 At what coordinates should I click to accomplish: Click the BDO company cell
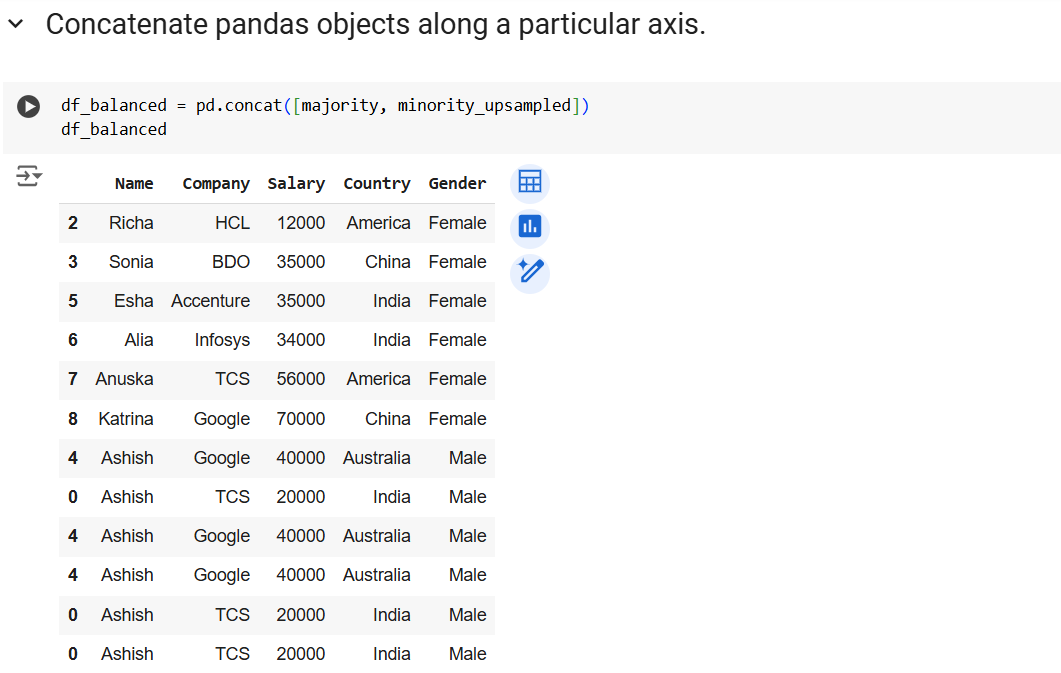[231, 262]
